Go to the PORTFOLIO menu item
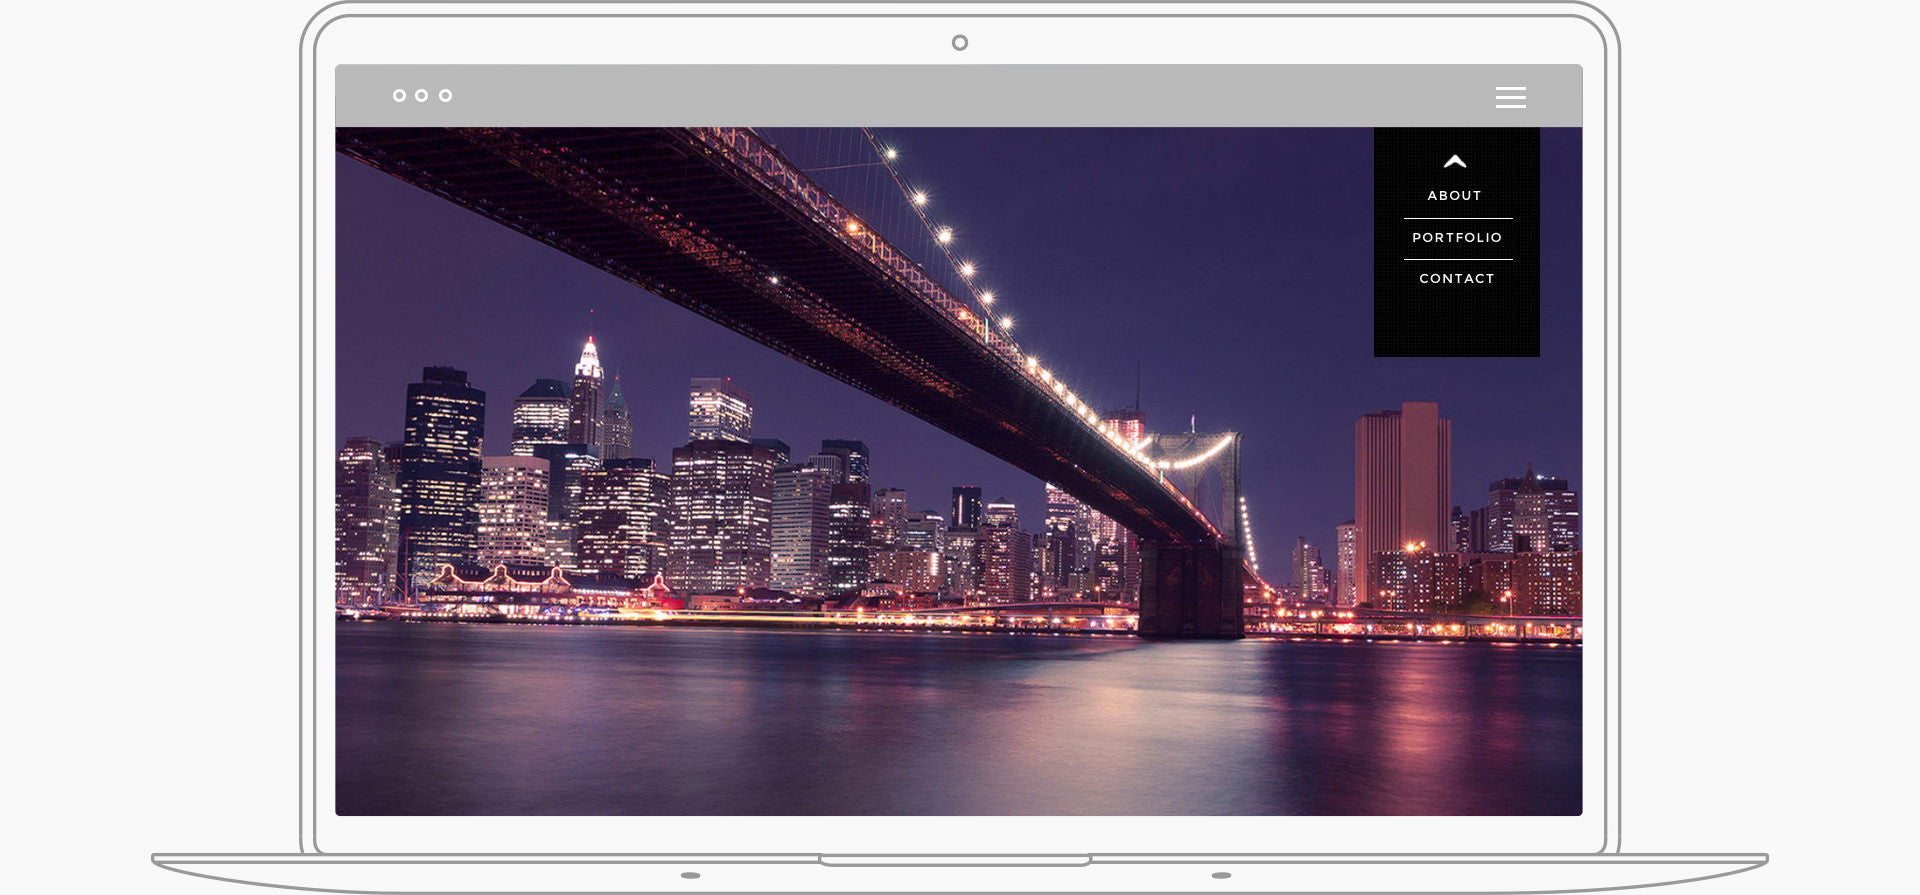The width and height of the screenshot is (1920, 895). pos(1457,238)
